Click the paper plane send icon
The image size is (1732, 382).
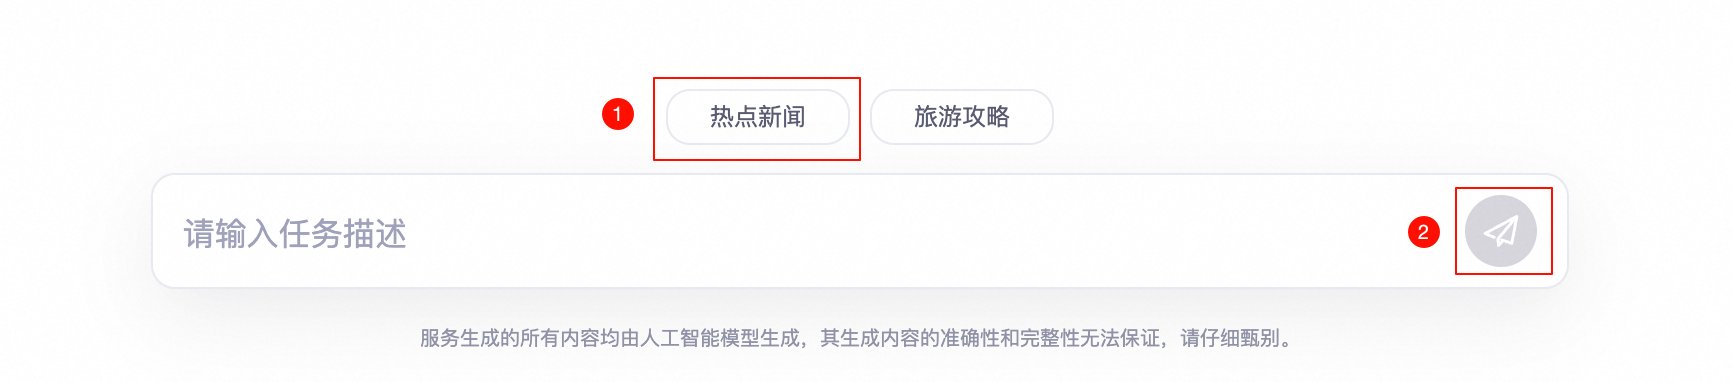coord(1501,232)
